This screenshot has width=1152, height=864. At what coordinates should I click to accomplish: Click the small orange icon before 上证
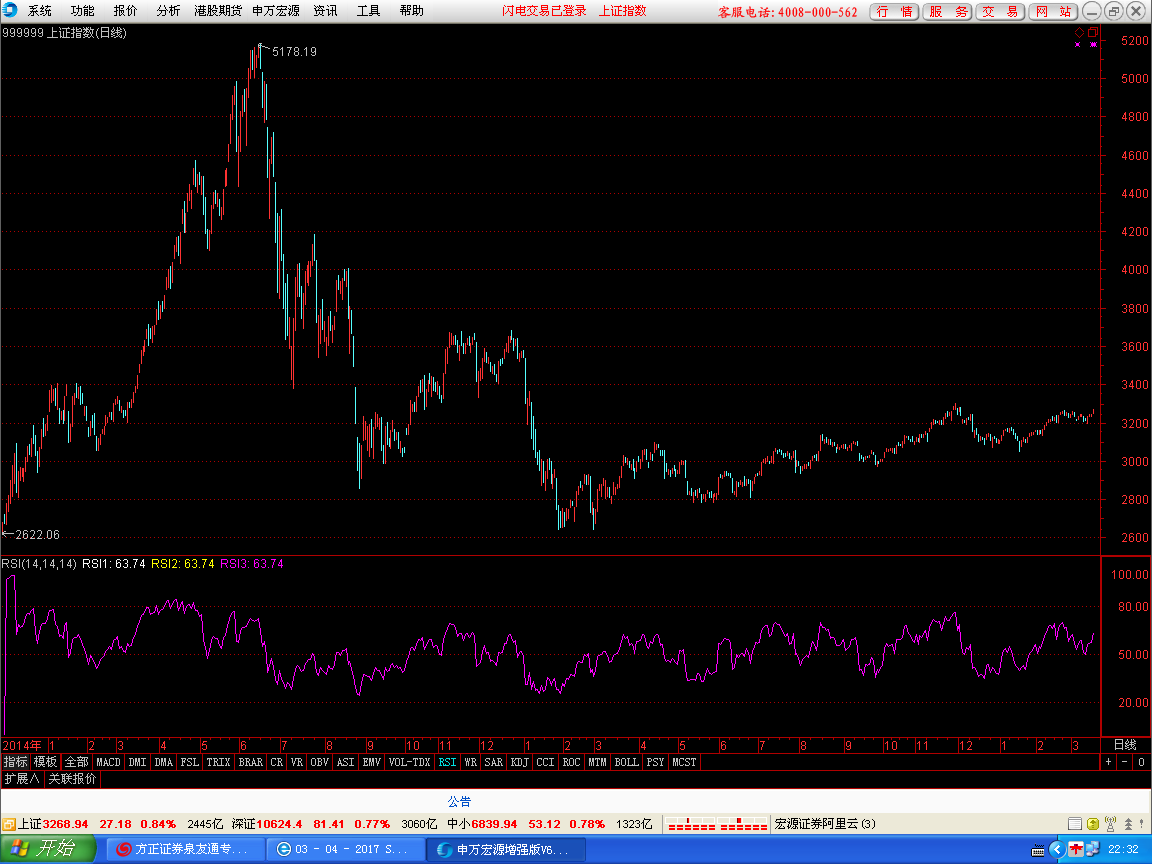(x=9, y=824)
